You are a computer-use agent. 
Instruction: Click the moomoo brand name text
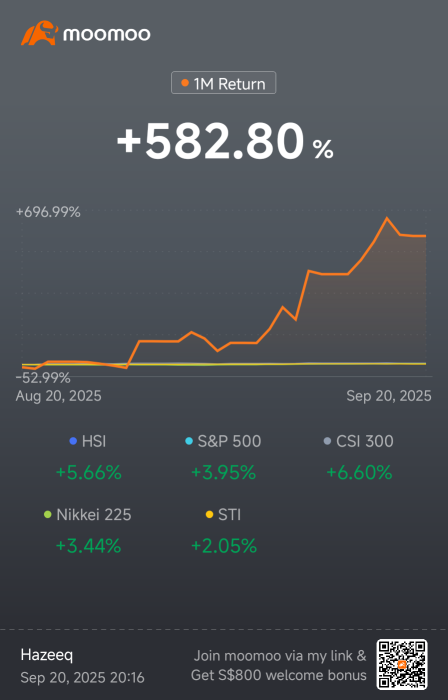(107, 34)
